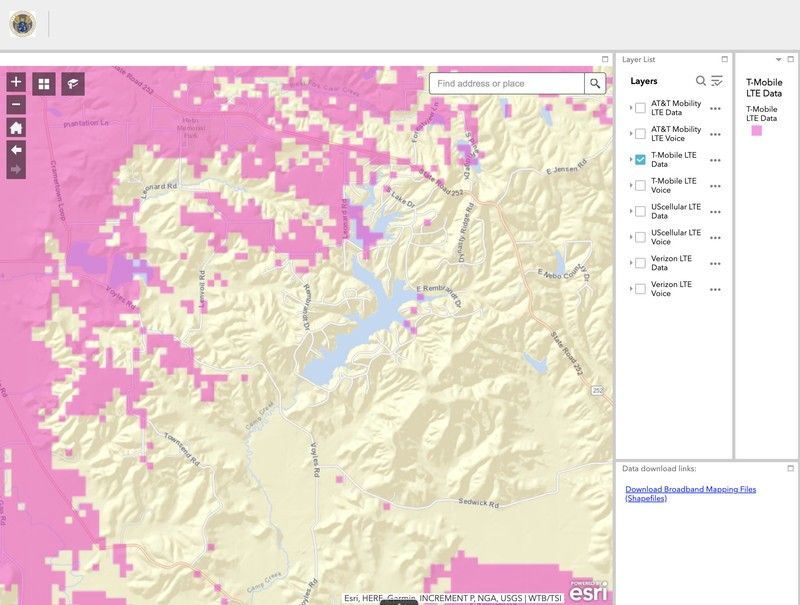Expand UScellular LTE Voice layer arrow

click(631, 237)
